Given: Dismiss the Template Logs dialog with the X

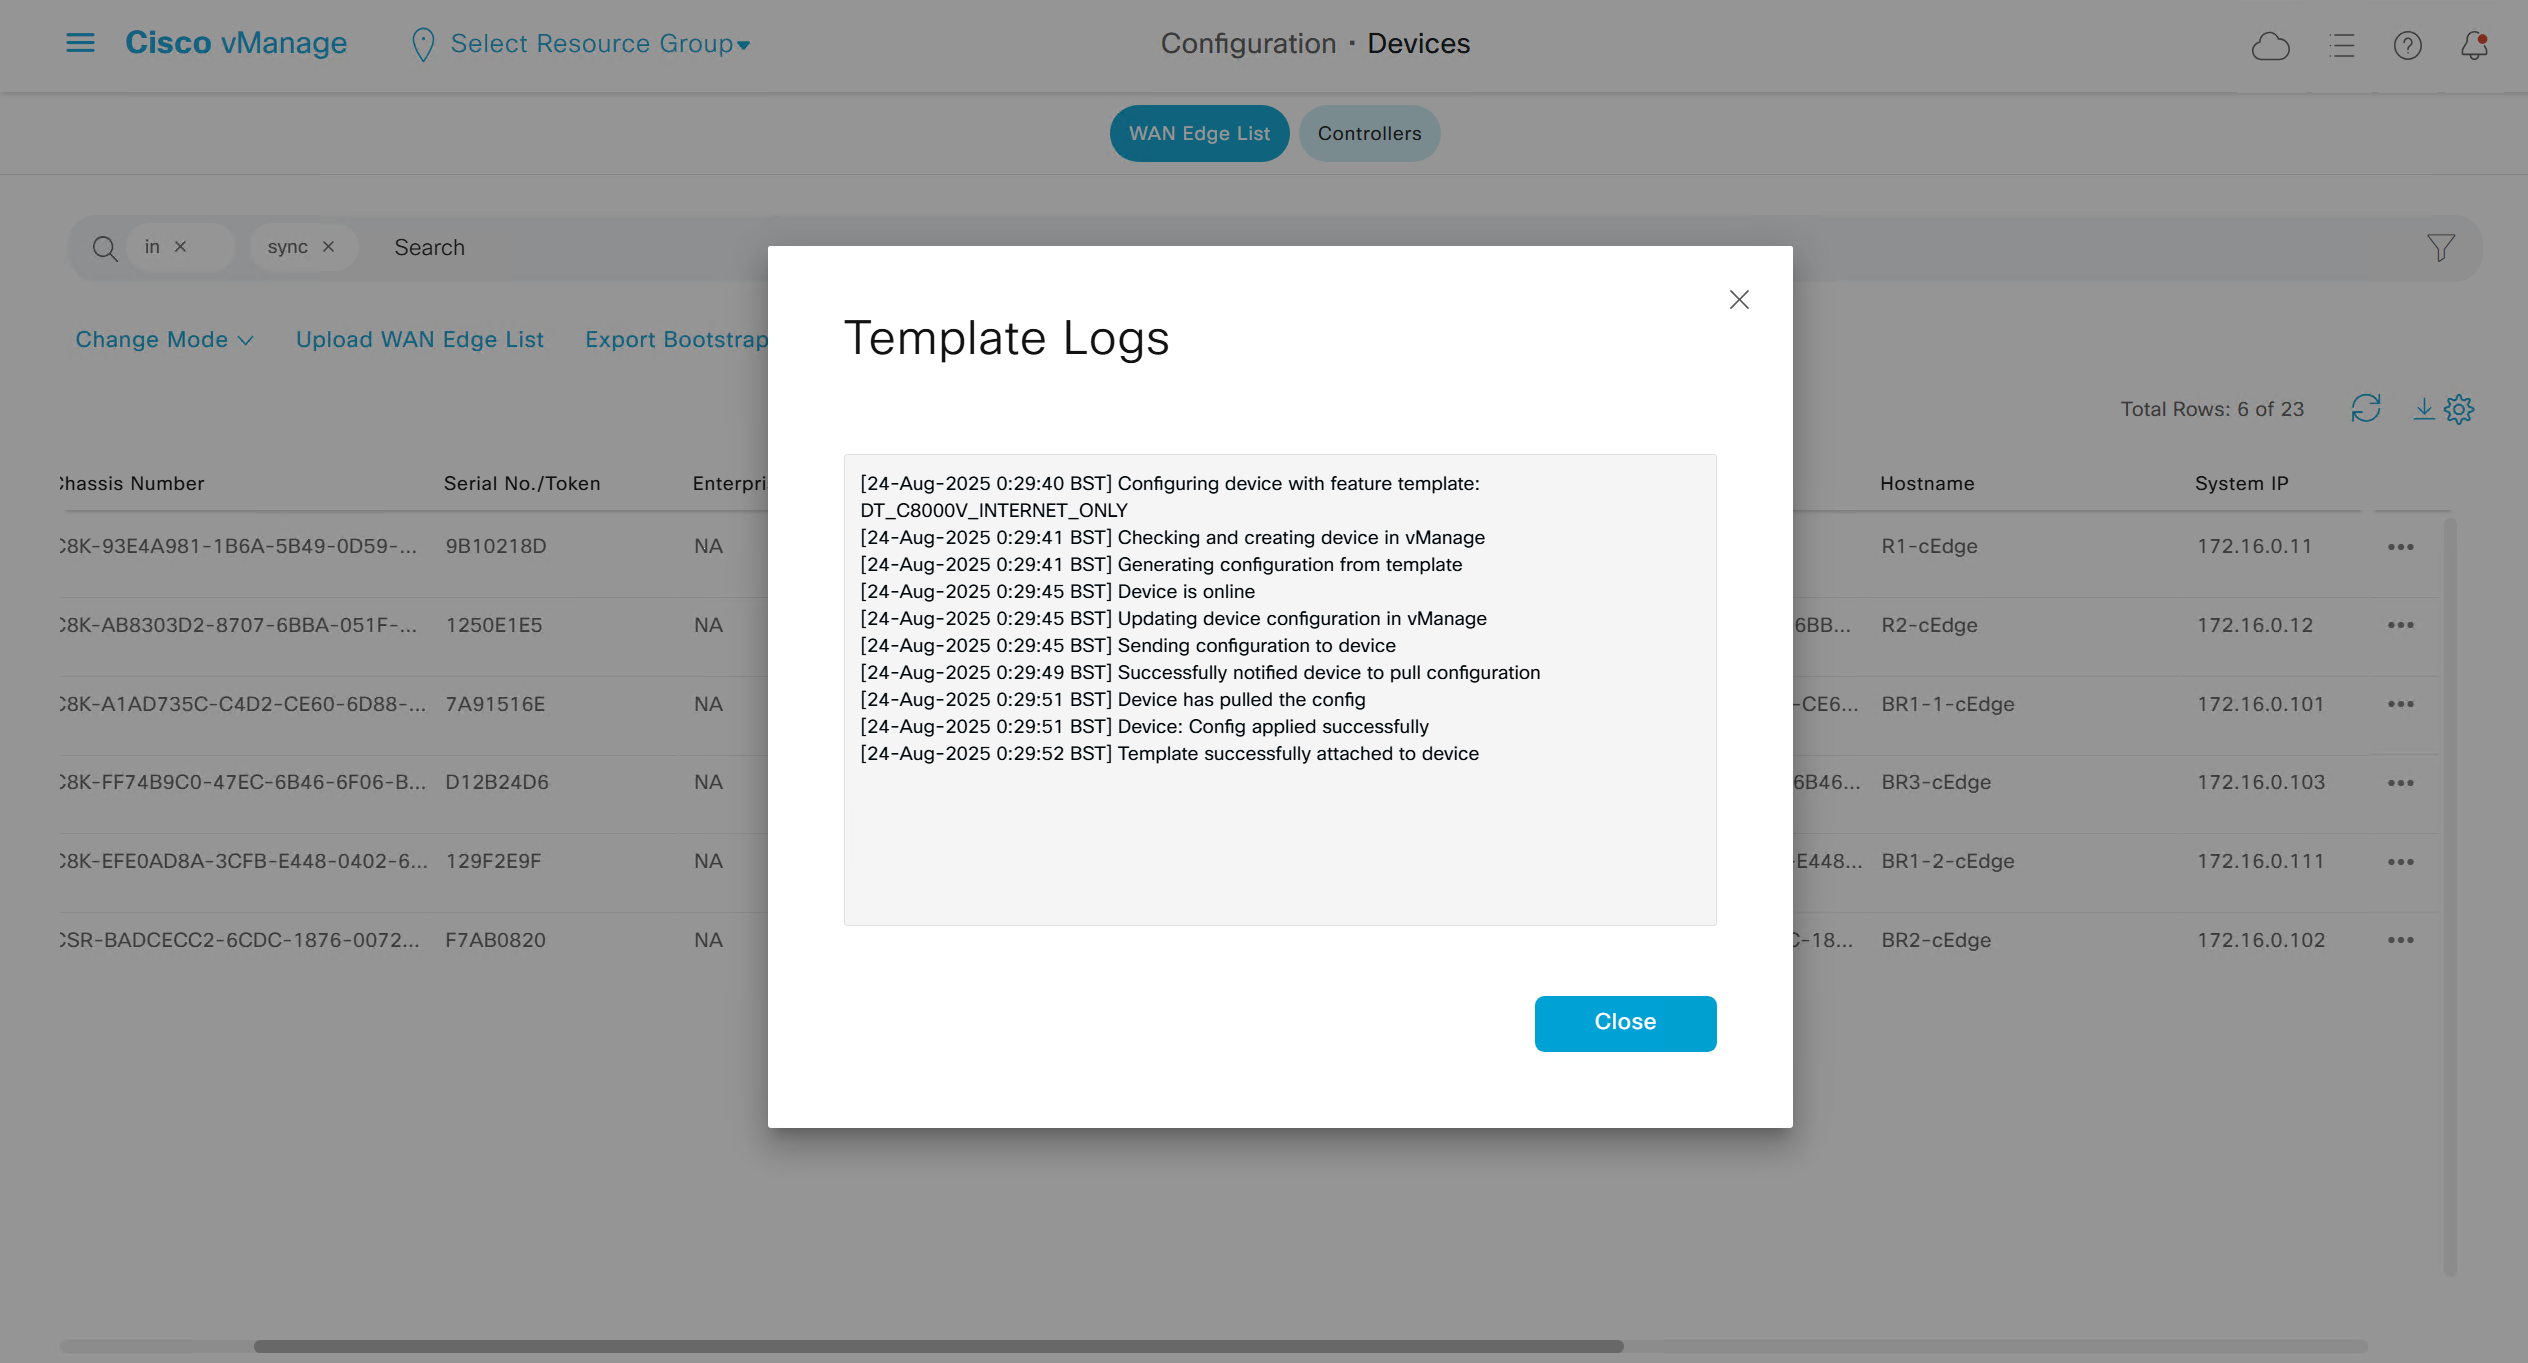Looking at the screenshot, I should [x=1739, y=300].
